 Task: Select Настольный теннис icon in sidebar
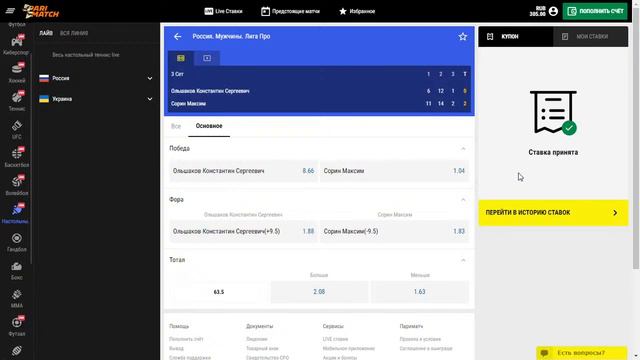point(16,213)
